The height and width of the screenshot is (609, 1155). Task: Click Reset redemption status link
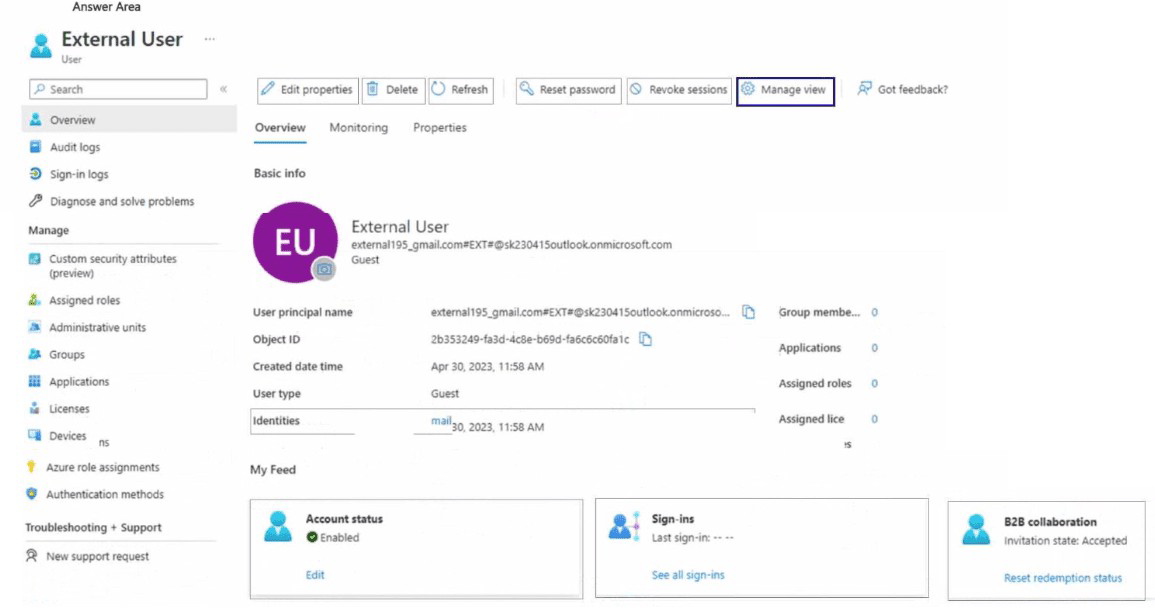click(1062, 578)
